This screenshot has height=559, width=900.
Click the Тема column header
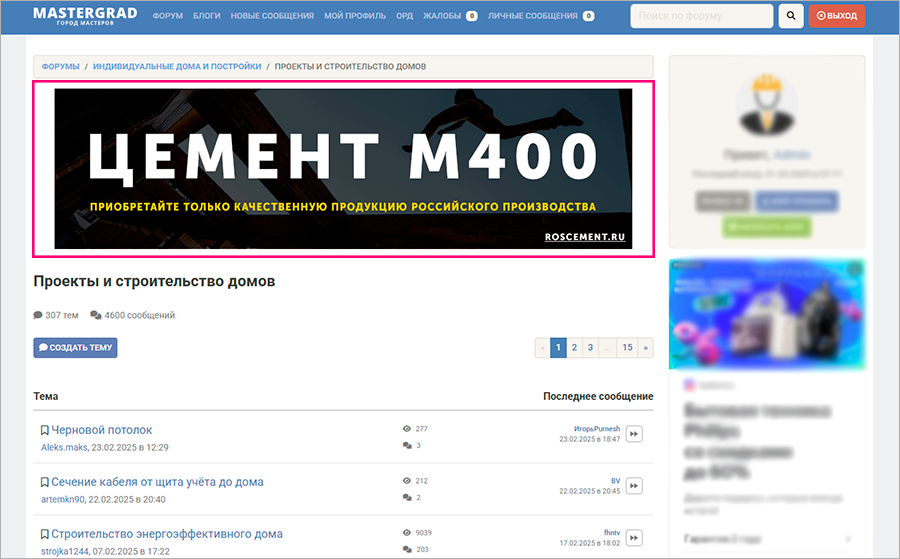tap(45, 396)
